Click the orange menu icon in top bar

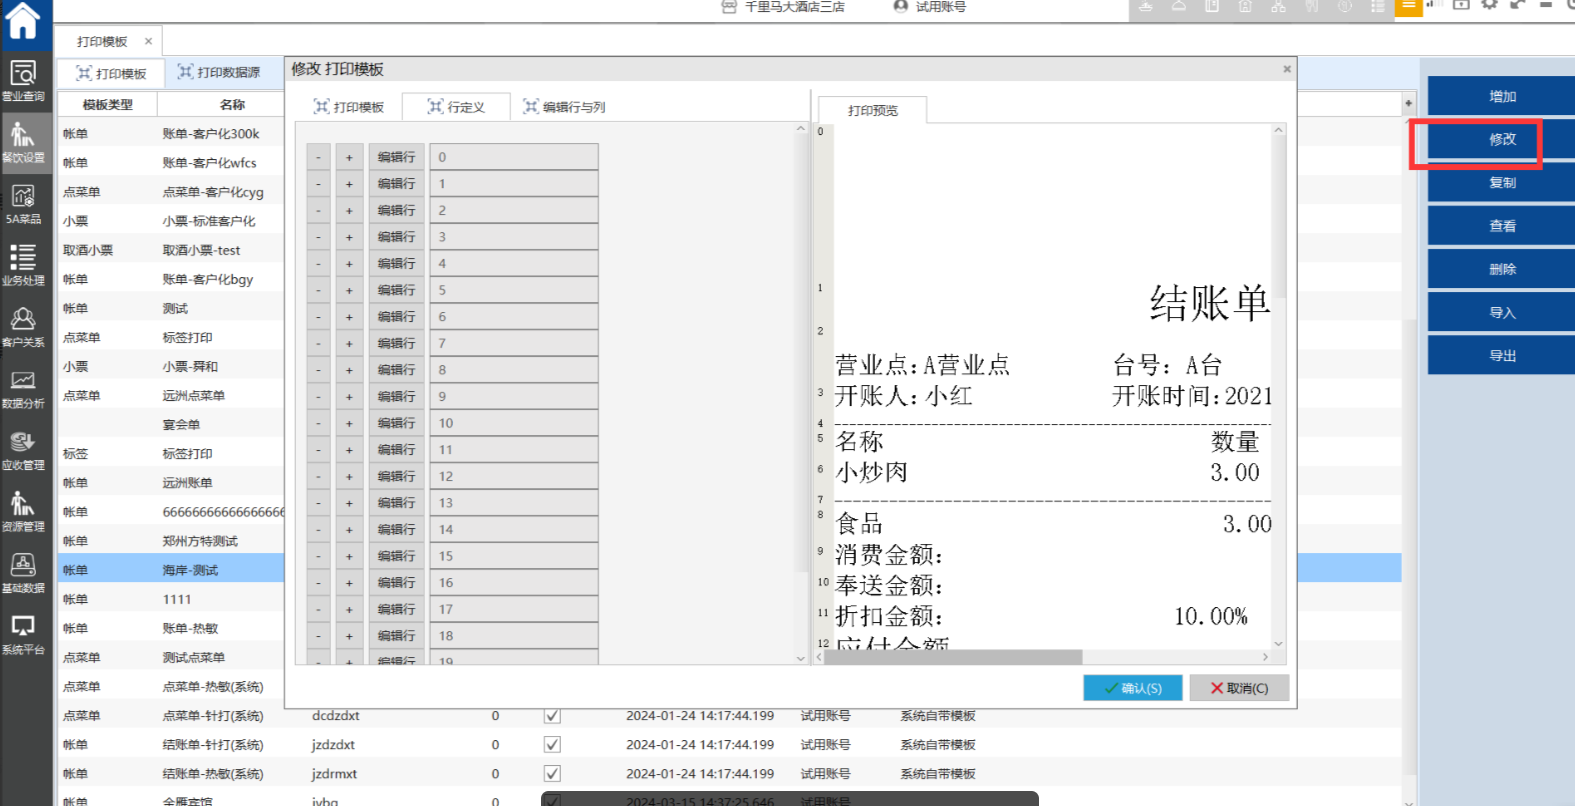pyautogui.click(x=1408, y=7)
